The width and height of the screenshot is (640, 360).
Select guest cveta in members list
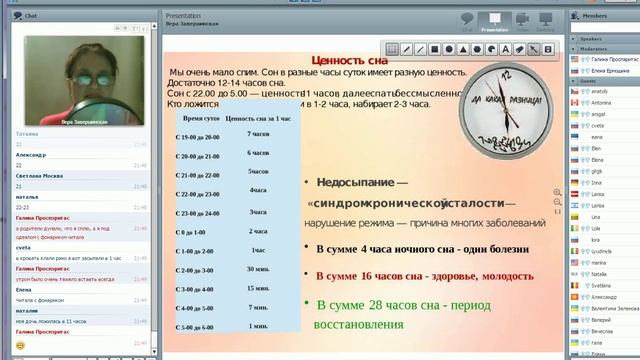(x=605, y=126)
